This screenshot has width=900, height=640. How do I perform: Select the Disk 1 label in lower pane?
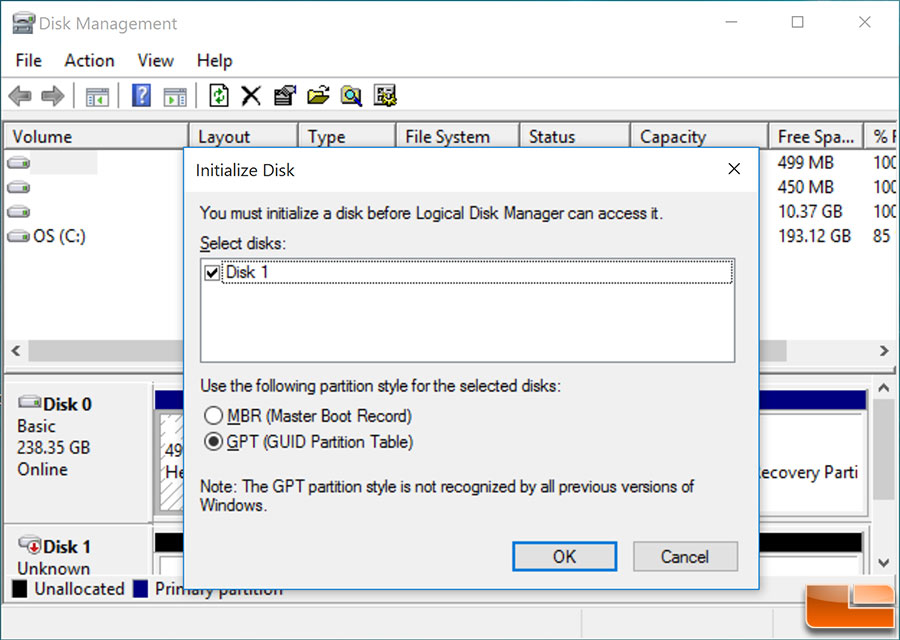67,546
